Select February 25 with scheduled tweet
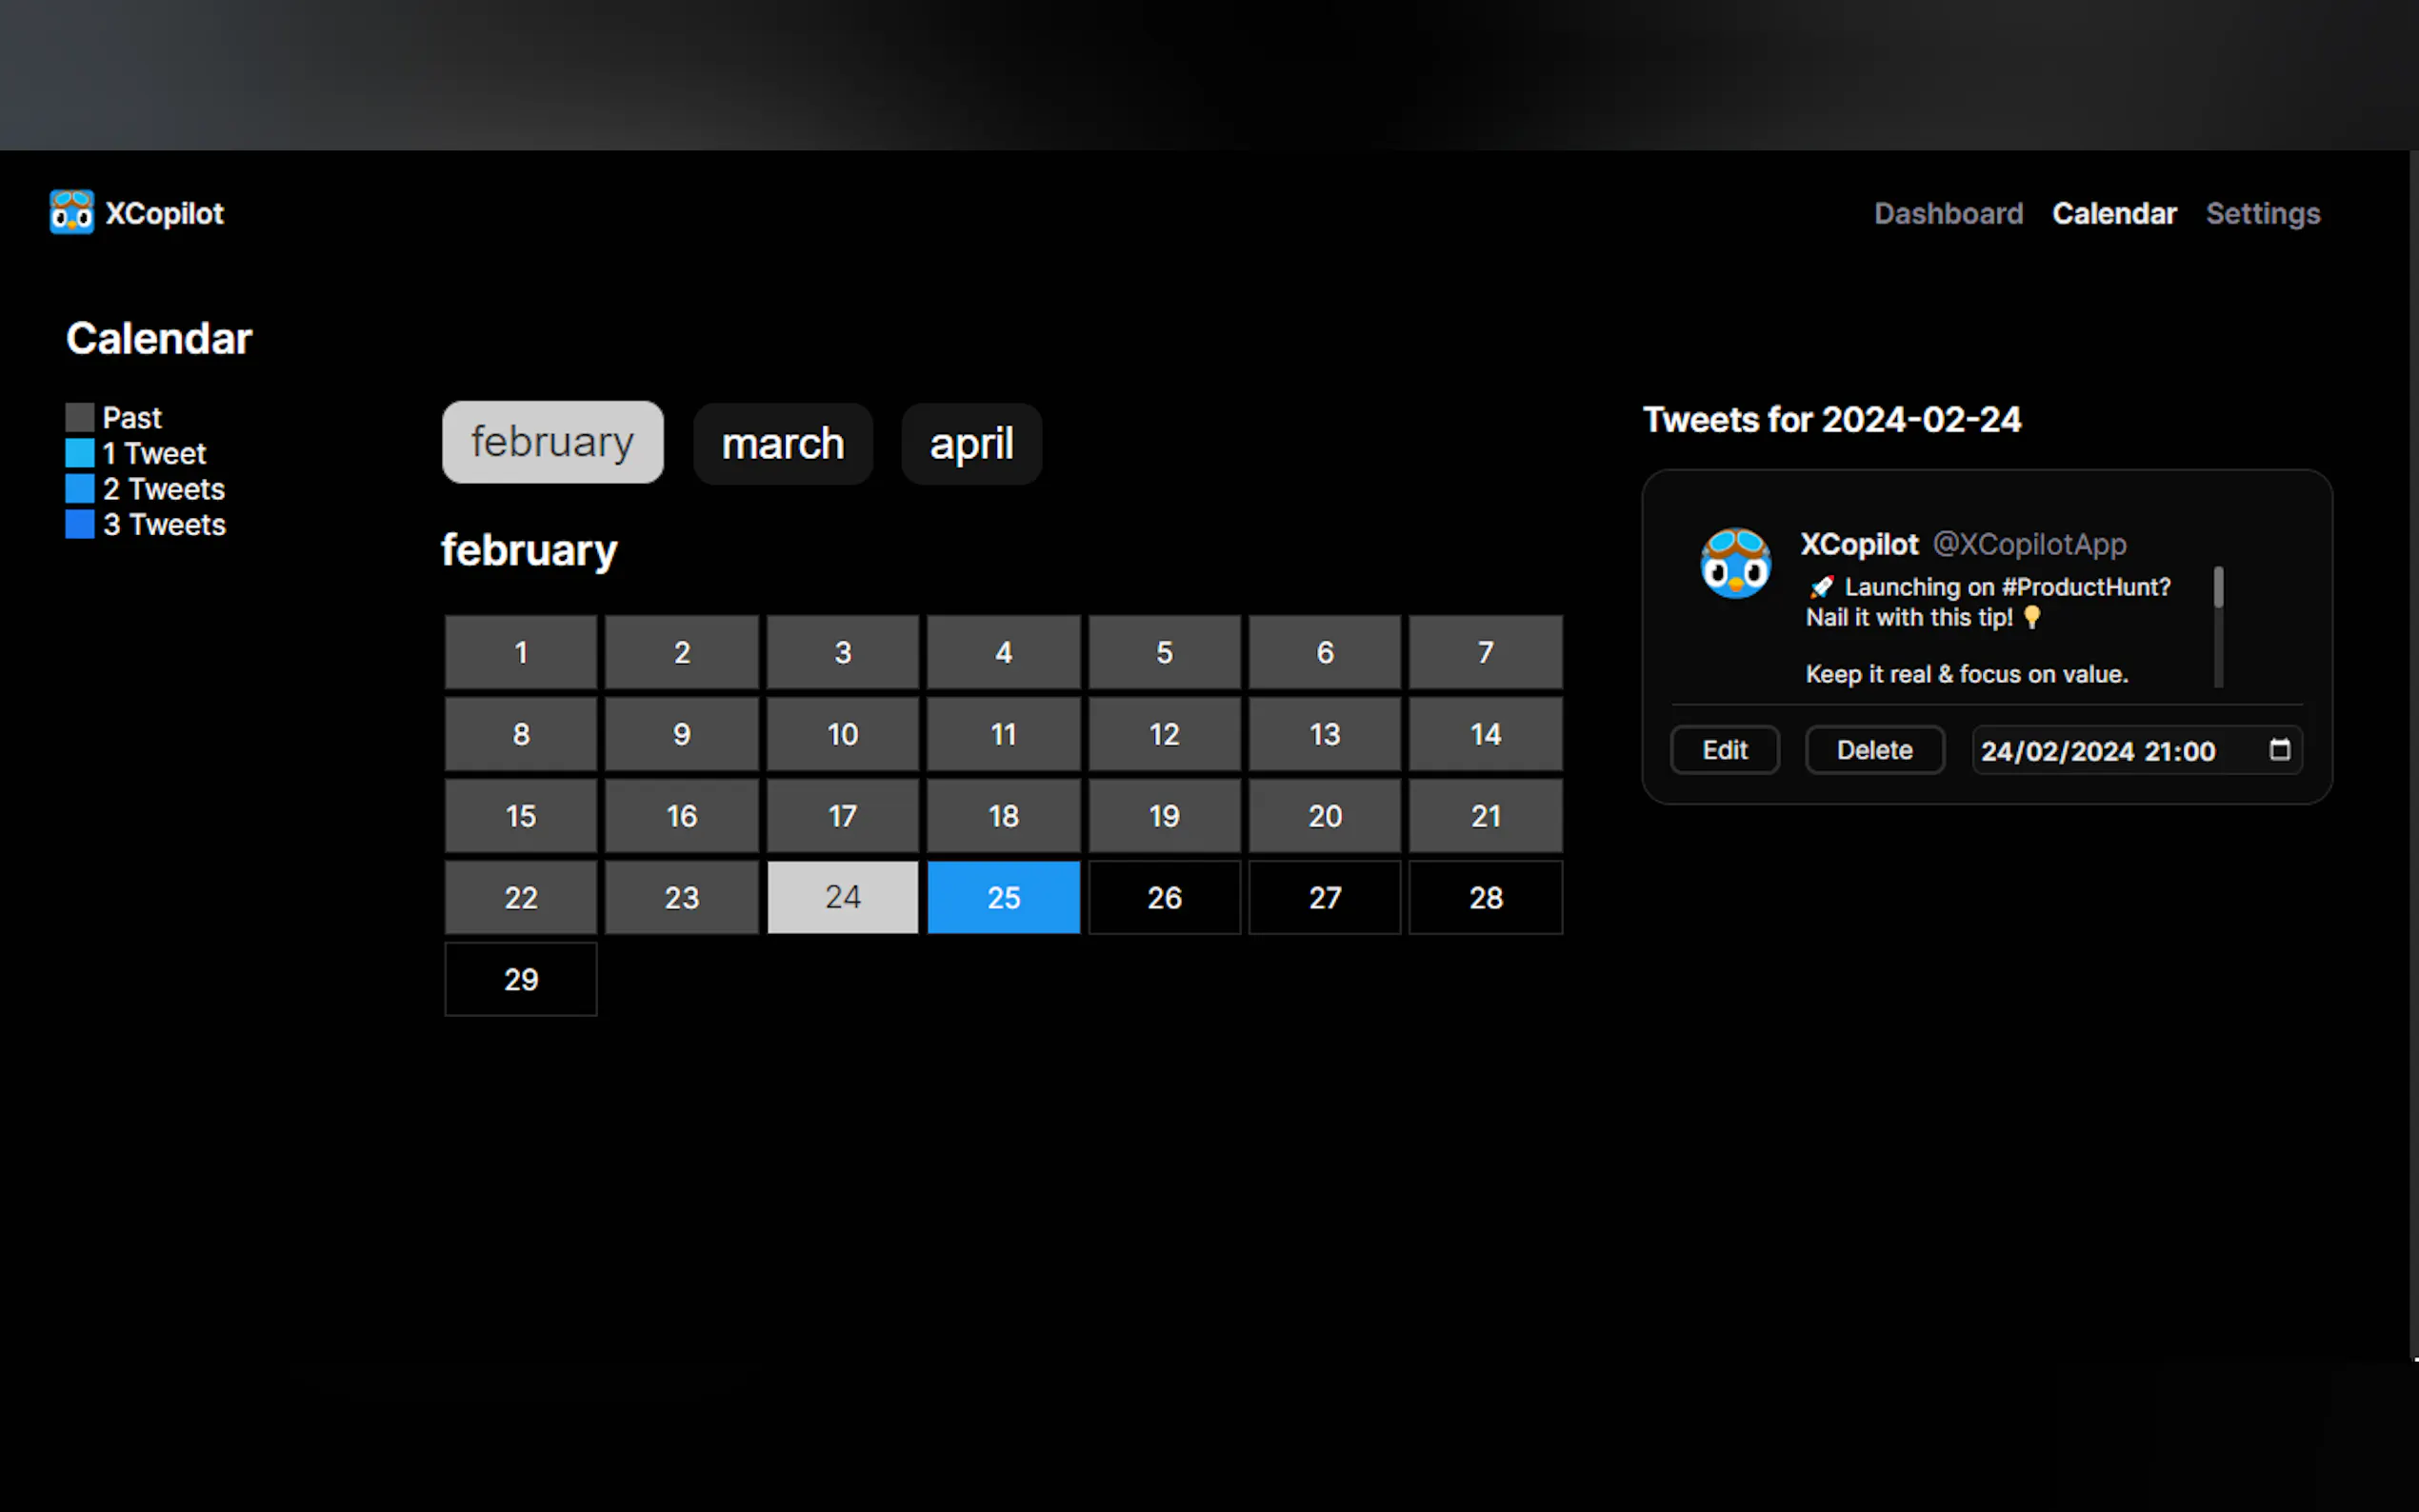Viewport: 2419px width, 1512px height. pos(1003,897)
